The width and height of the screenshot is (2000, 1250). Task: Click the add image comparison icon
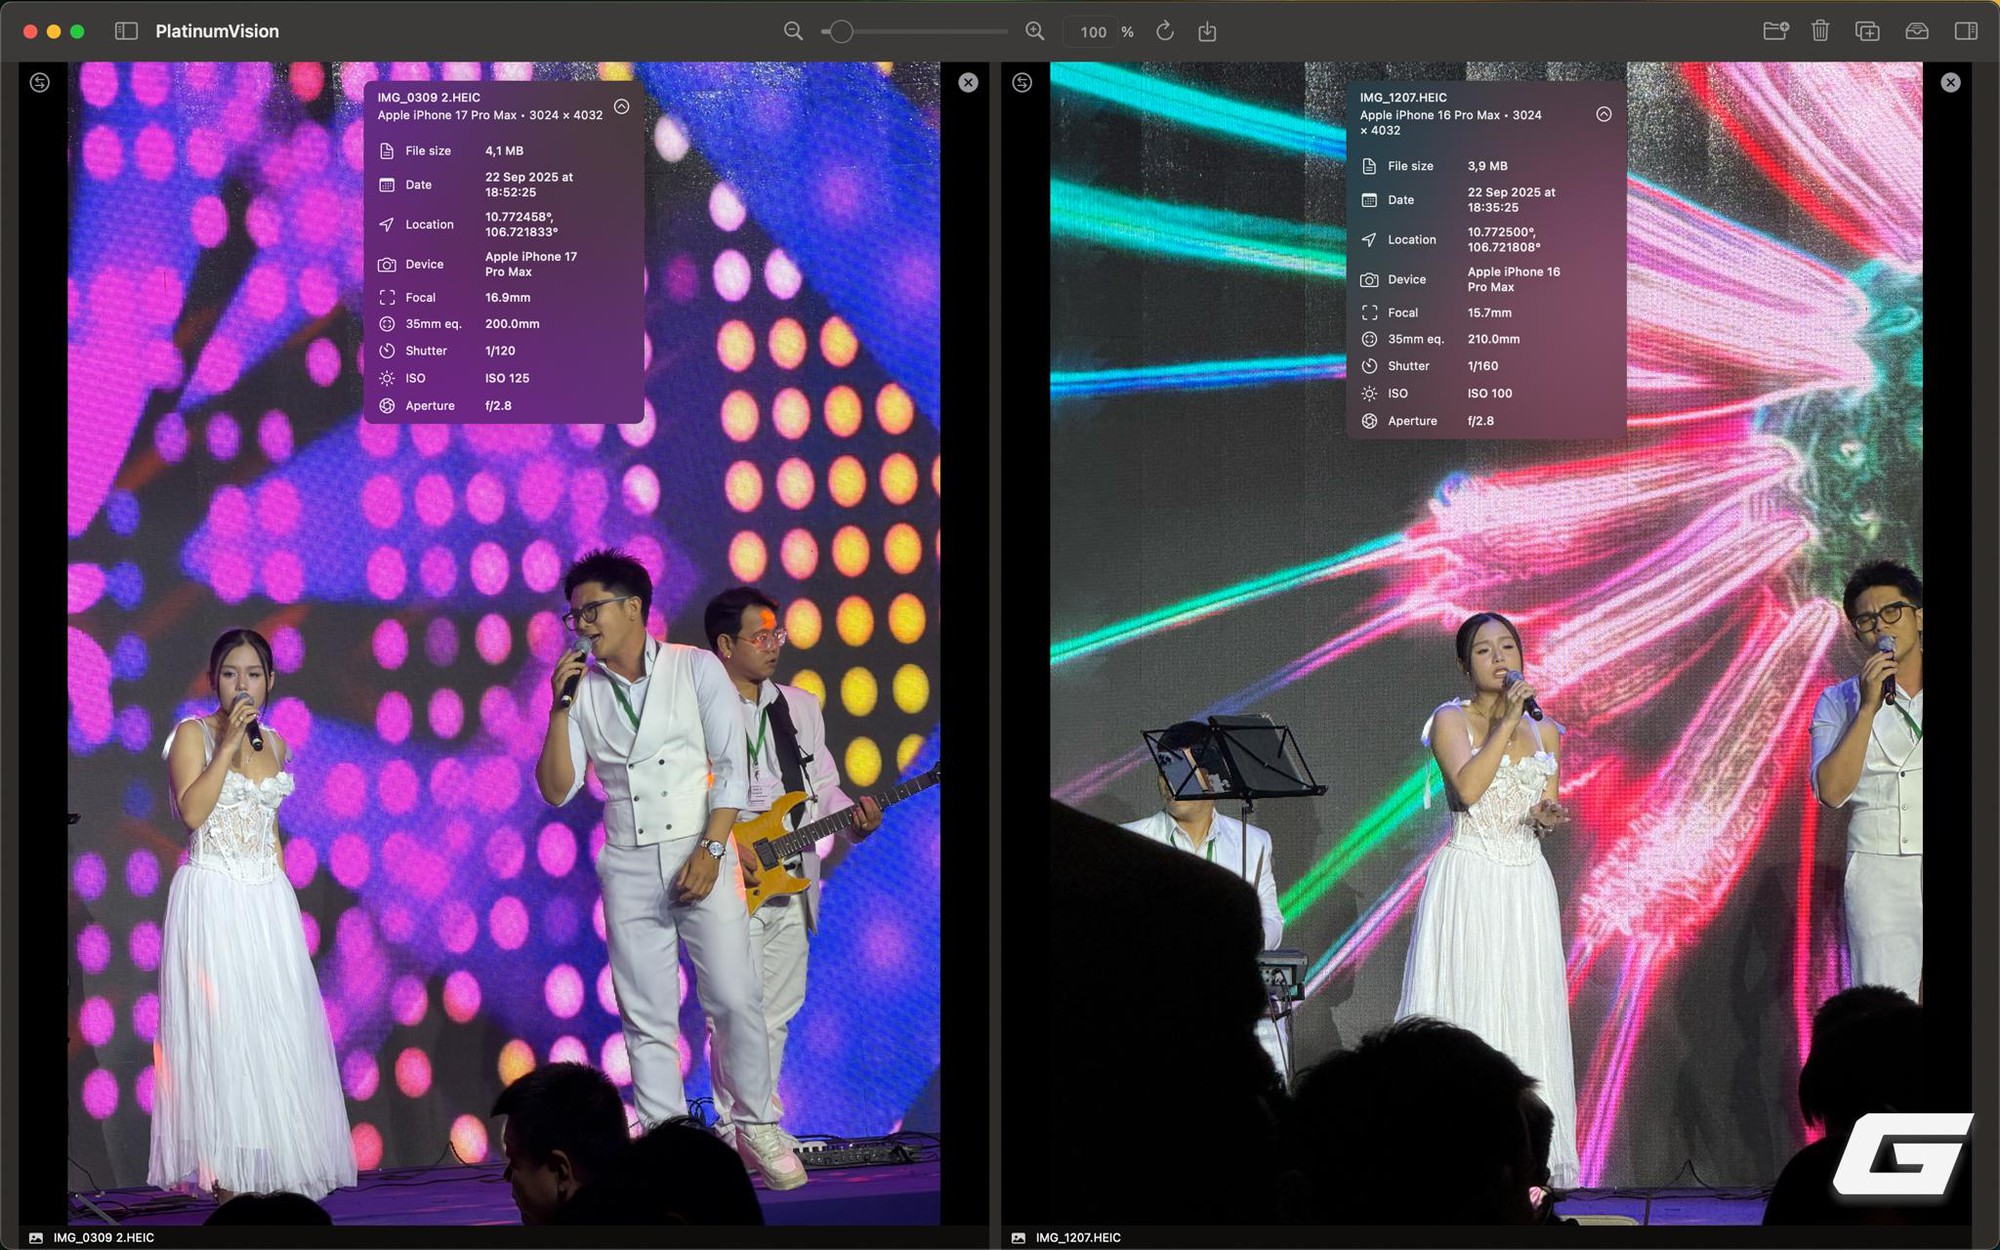(1867, 31)
